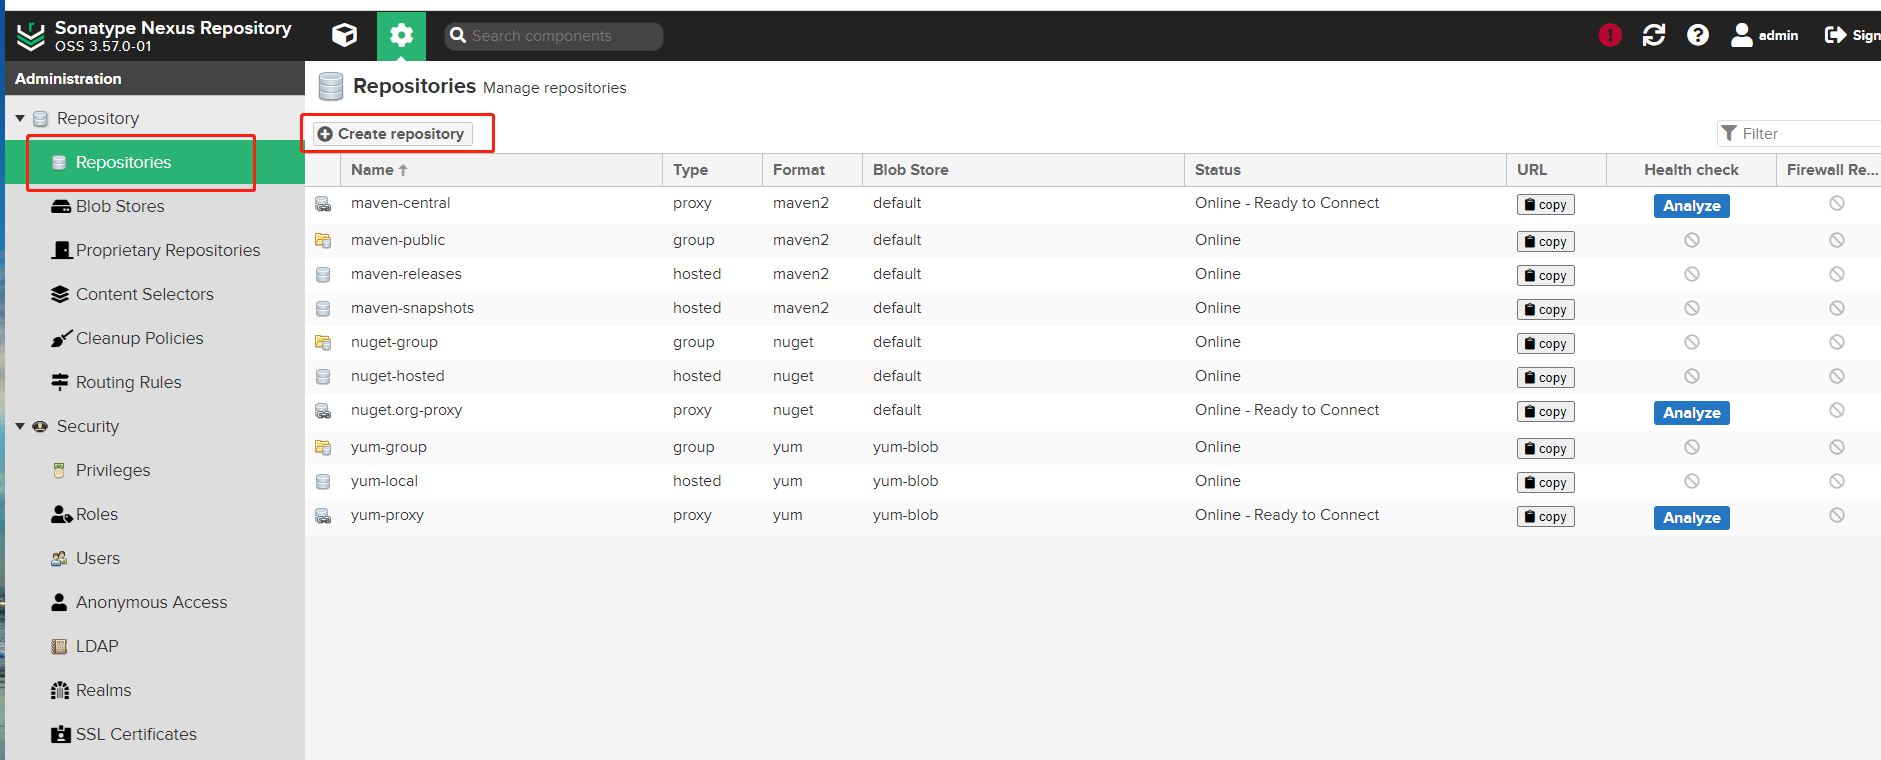
Task: Click Analyze for yum-proxy
Action: [1691, 517]
